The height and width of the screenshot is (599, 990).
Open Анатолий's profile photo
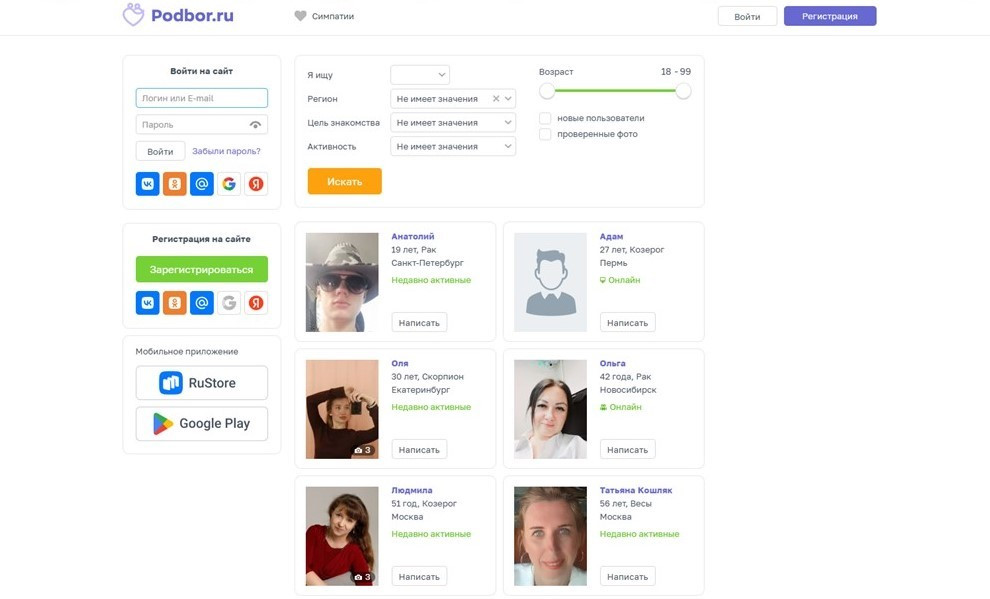click(342, 282)
